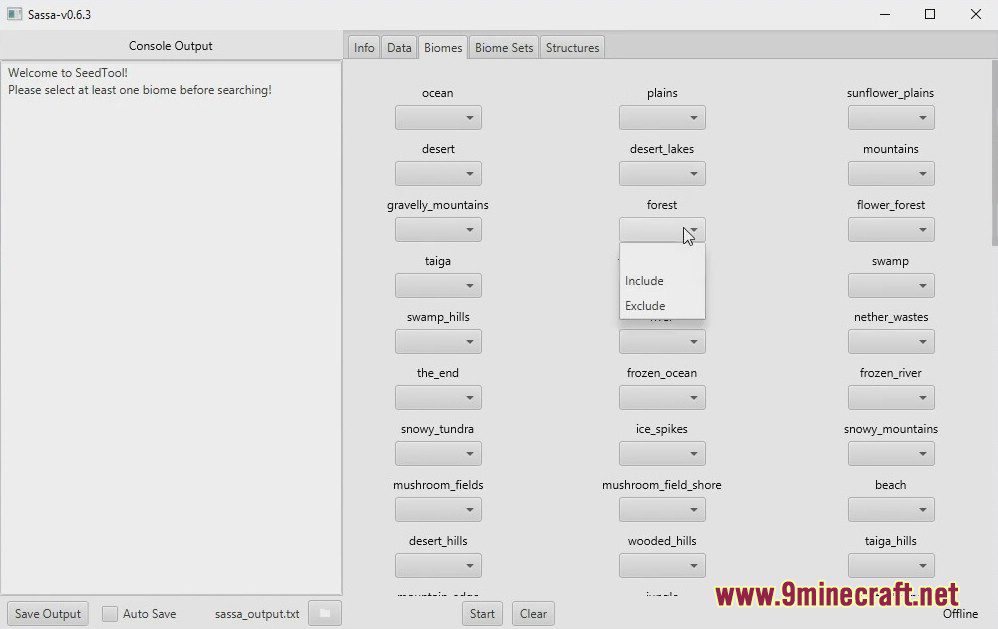Screen dimensions: 998x629
Task: Open the wooded_hills dropdown
Action: click(x=662, y=566)
